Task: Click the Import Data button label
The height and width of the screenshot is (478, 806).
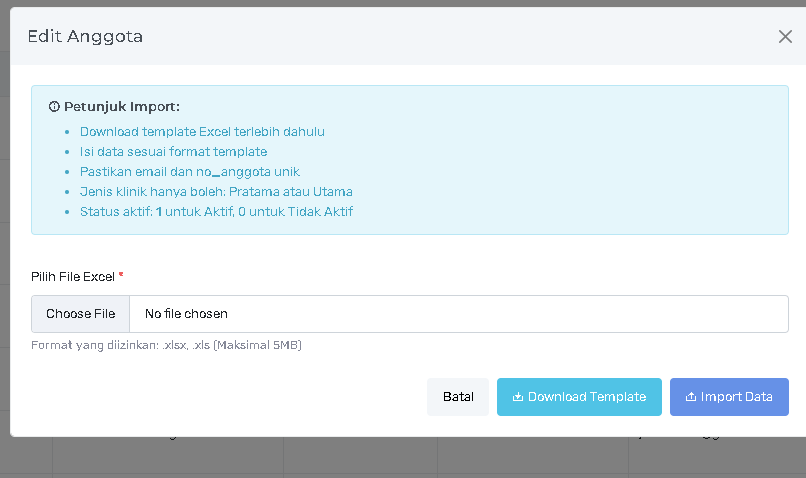Action: click(x=737, y=397)
